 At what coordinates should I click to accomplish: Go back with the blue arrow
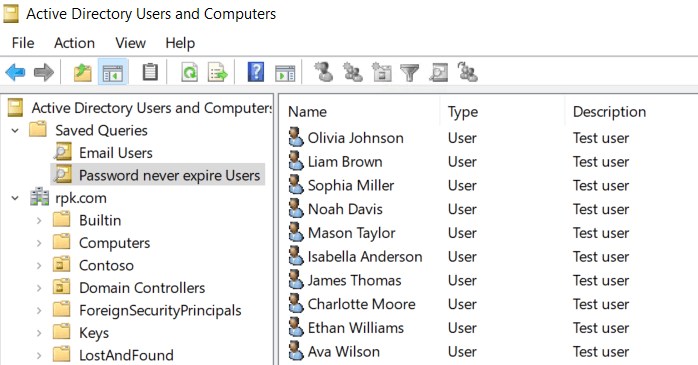click(x=15, y=72)
